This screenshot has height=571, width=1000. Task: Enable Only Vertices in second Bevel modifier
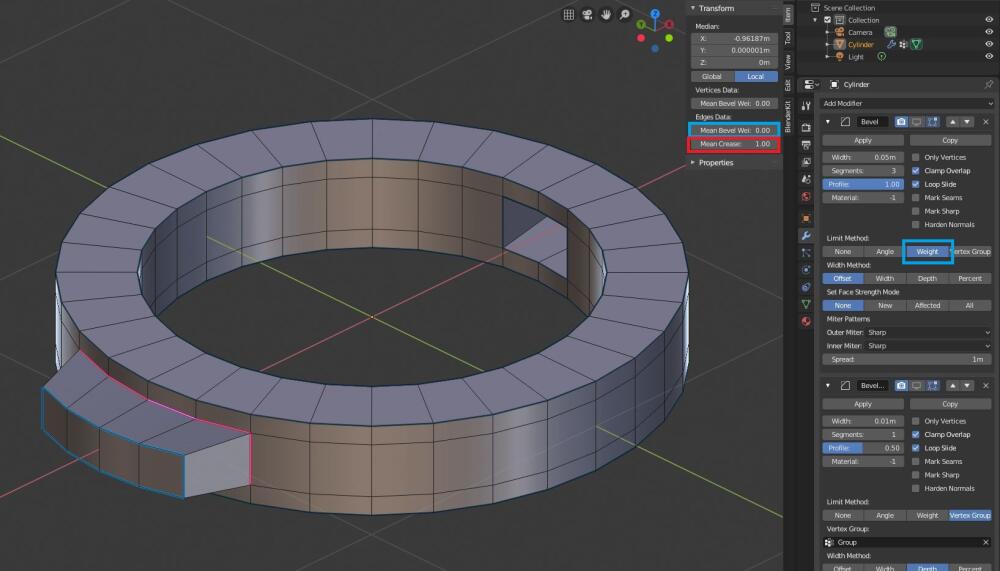(x=916, y=421)
